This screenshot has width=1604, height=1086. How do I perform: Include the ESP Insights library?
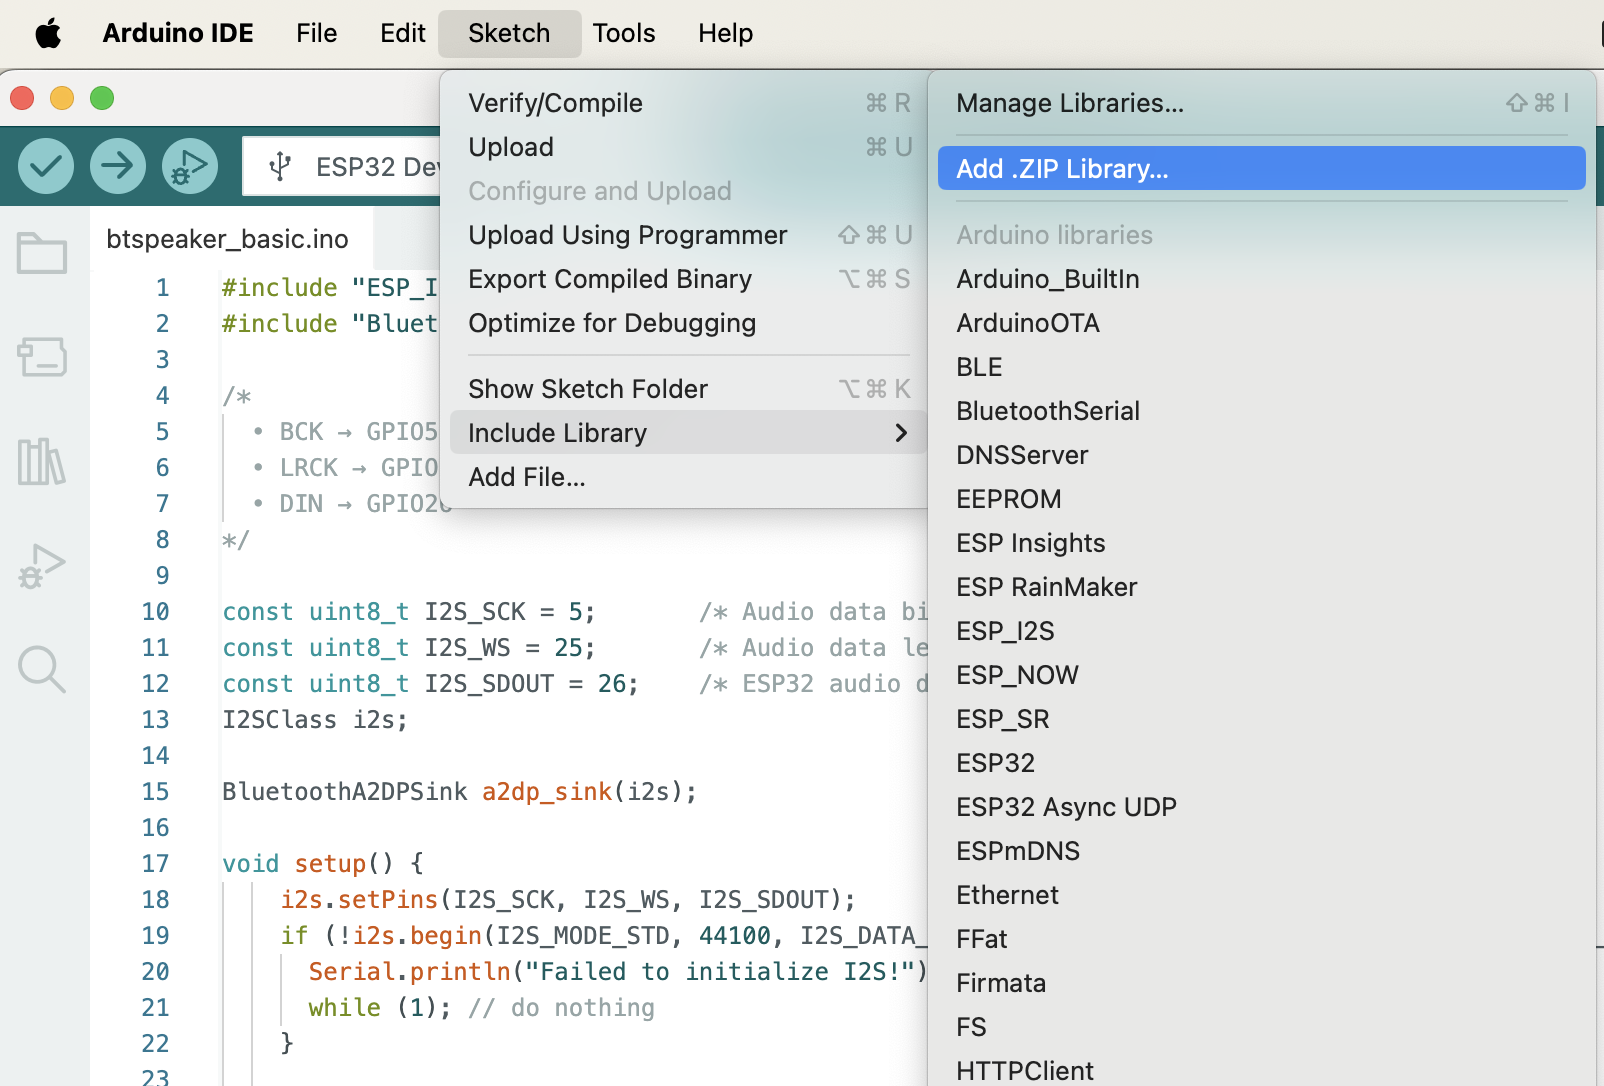tap(1262, 543)
